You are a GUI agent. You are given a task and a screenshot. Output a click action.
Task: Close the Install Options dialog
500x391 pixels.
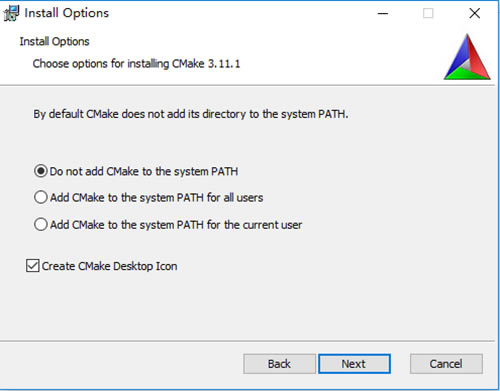[x=474, y=13]
